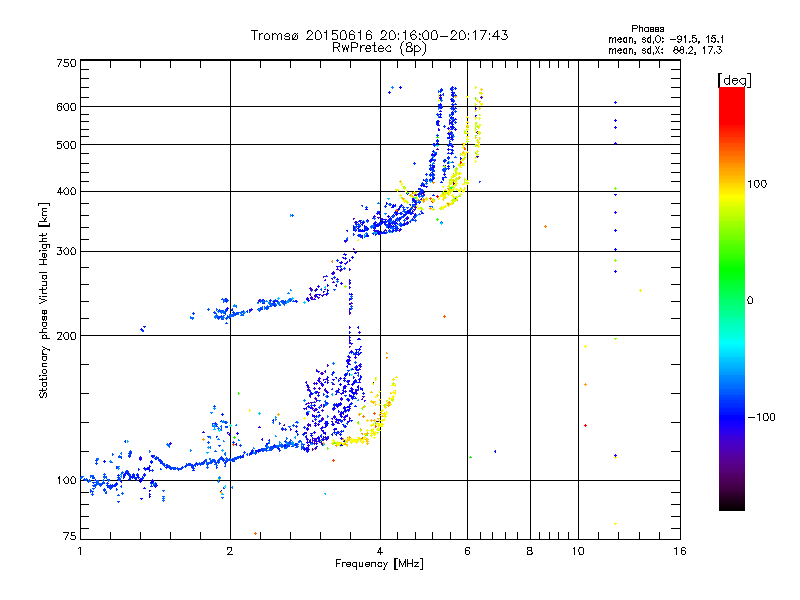The height and width of the screenshot is (600, 800).
Task: Click the x-axis tick label '16'
Action: pos(680,551)
